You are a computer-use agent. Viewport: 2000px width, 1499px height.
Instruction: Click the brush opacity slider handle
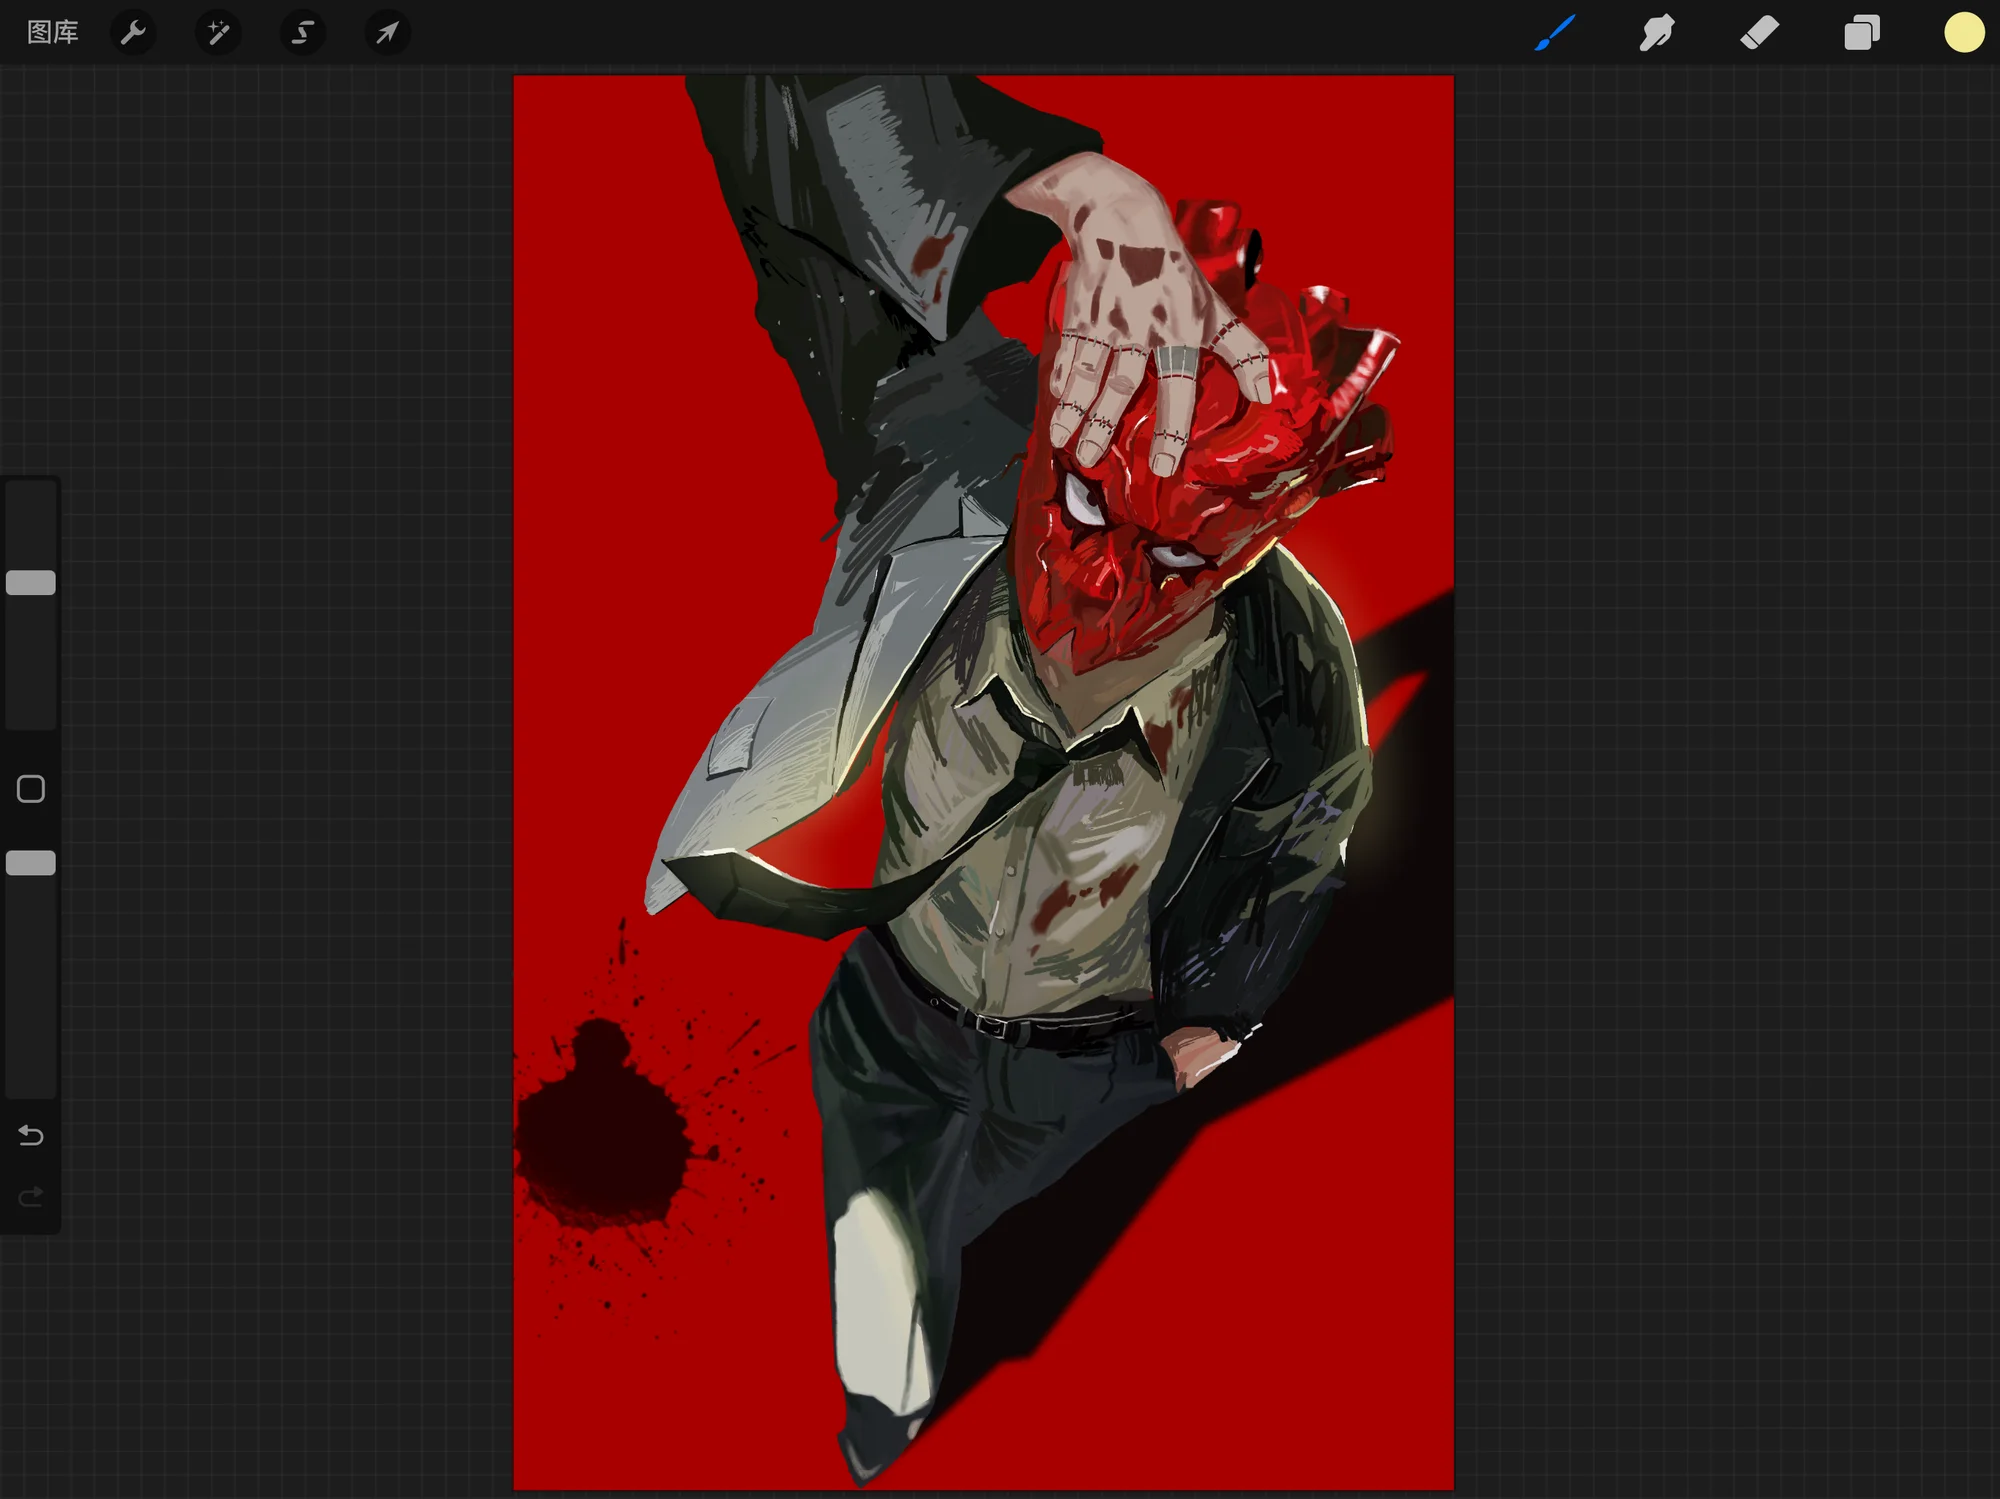click(31, 863)
